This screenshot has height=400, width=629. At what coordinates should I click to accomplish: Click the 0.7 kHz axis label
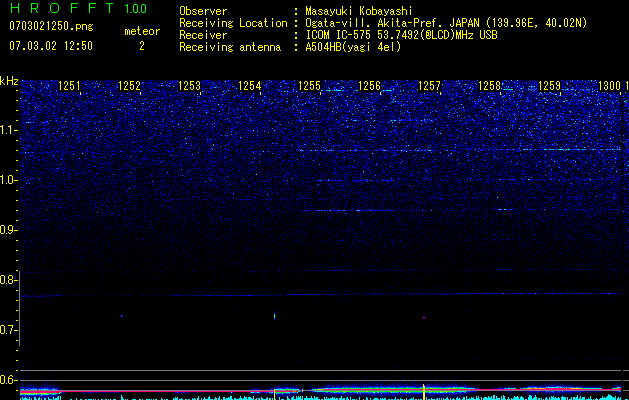tap(8, 330)
